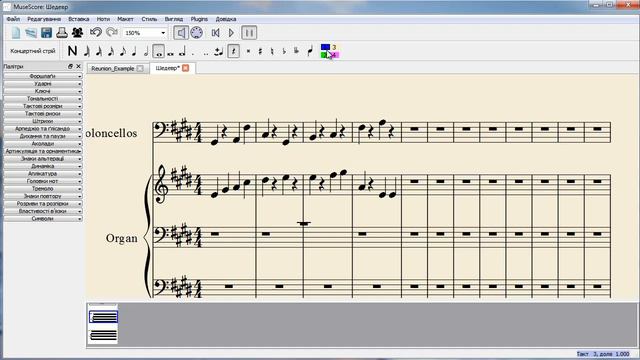Viewport: 640px width, 360px height.
Task: Open a score file from the toolbar
Action: (x=31, y=33)
